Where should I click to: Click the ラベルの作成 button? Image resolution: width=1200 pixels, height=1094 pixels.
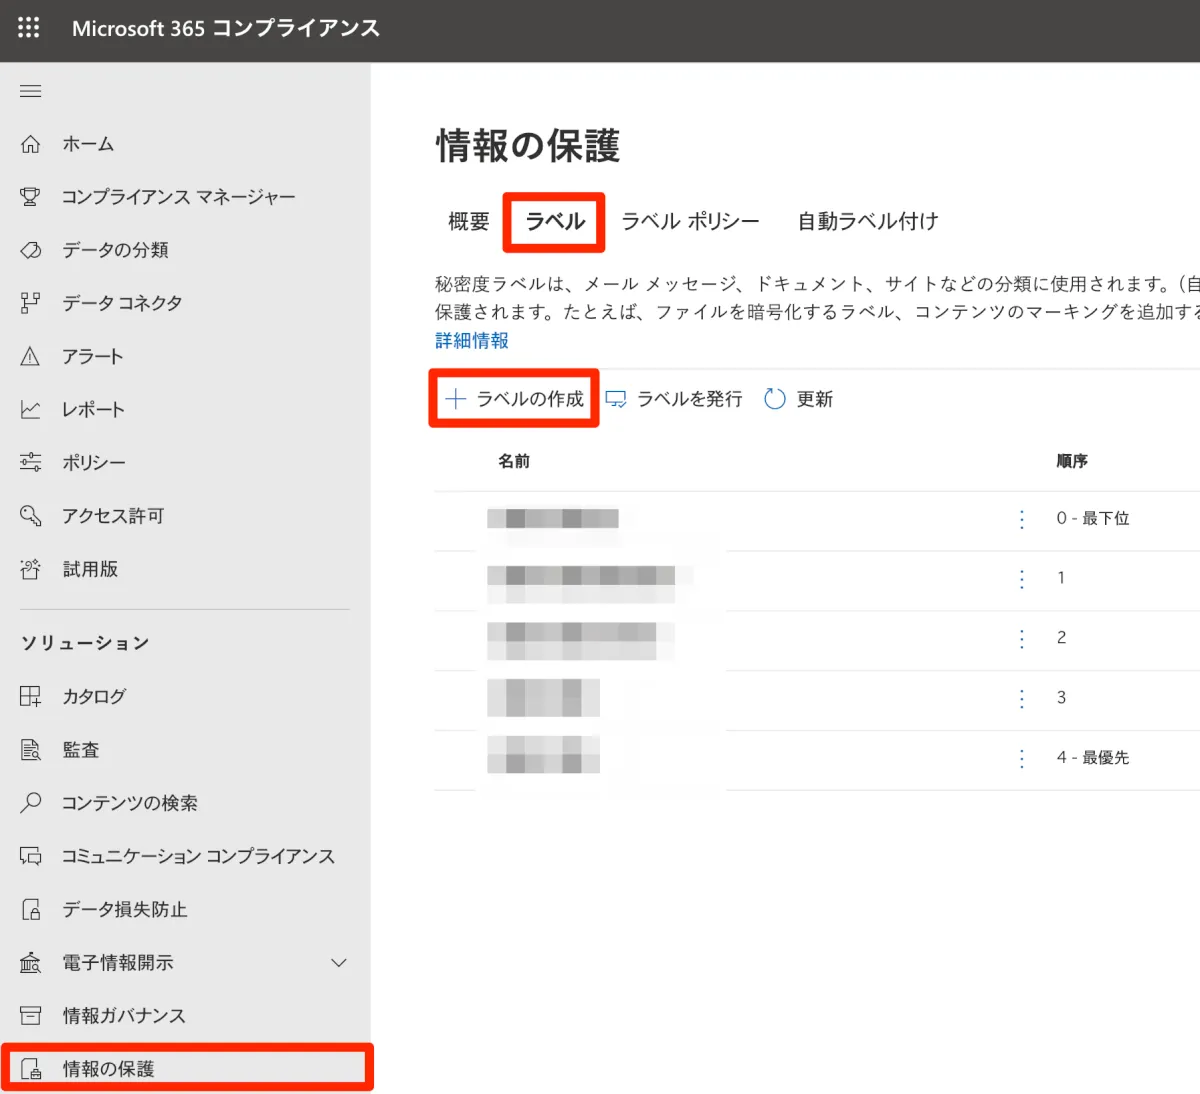pyautogui.click(x=514, y=399)
